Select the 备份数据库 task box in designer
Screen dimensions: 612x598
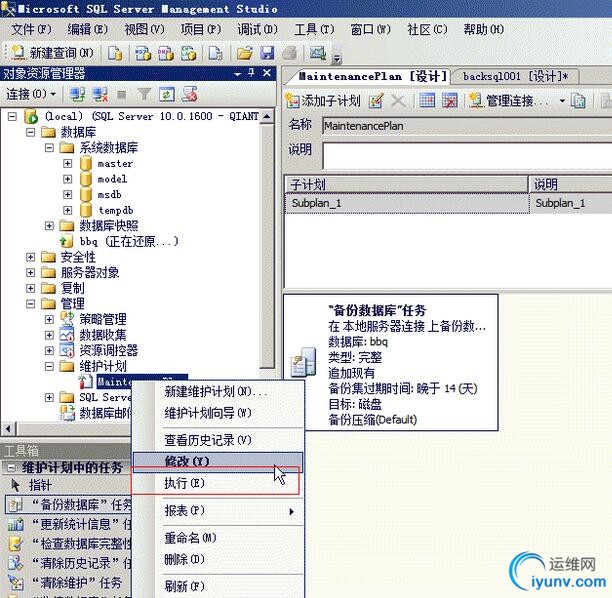(391, 363)
